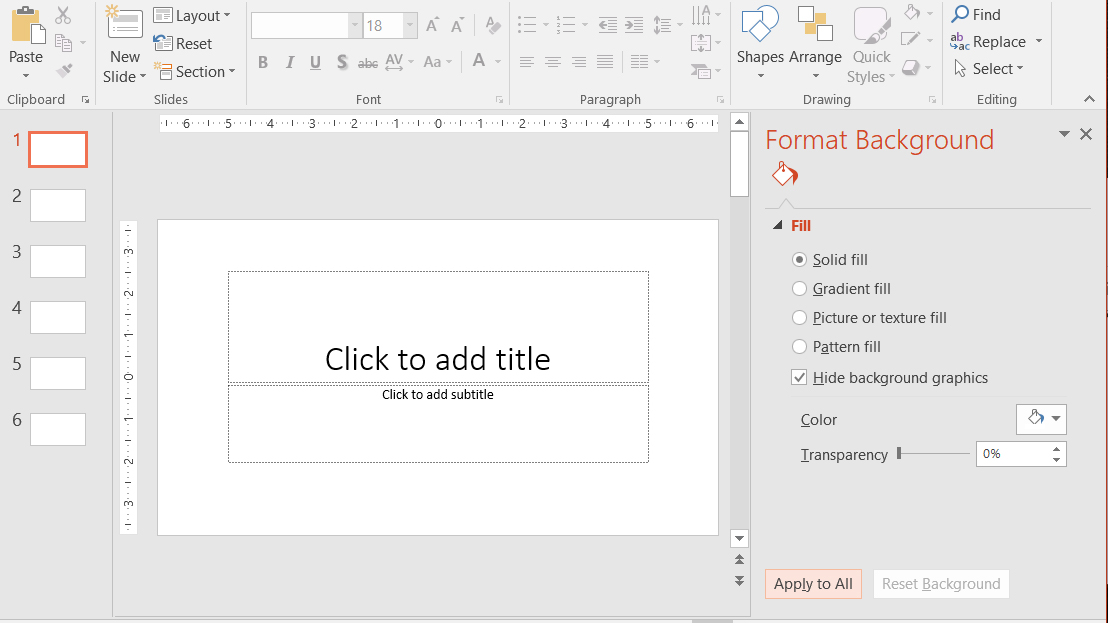Click the Format Painter brush icon
Viewport: 1108px width, 623px height.
64,71
